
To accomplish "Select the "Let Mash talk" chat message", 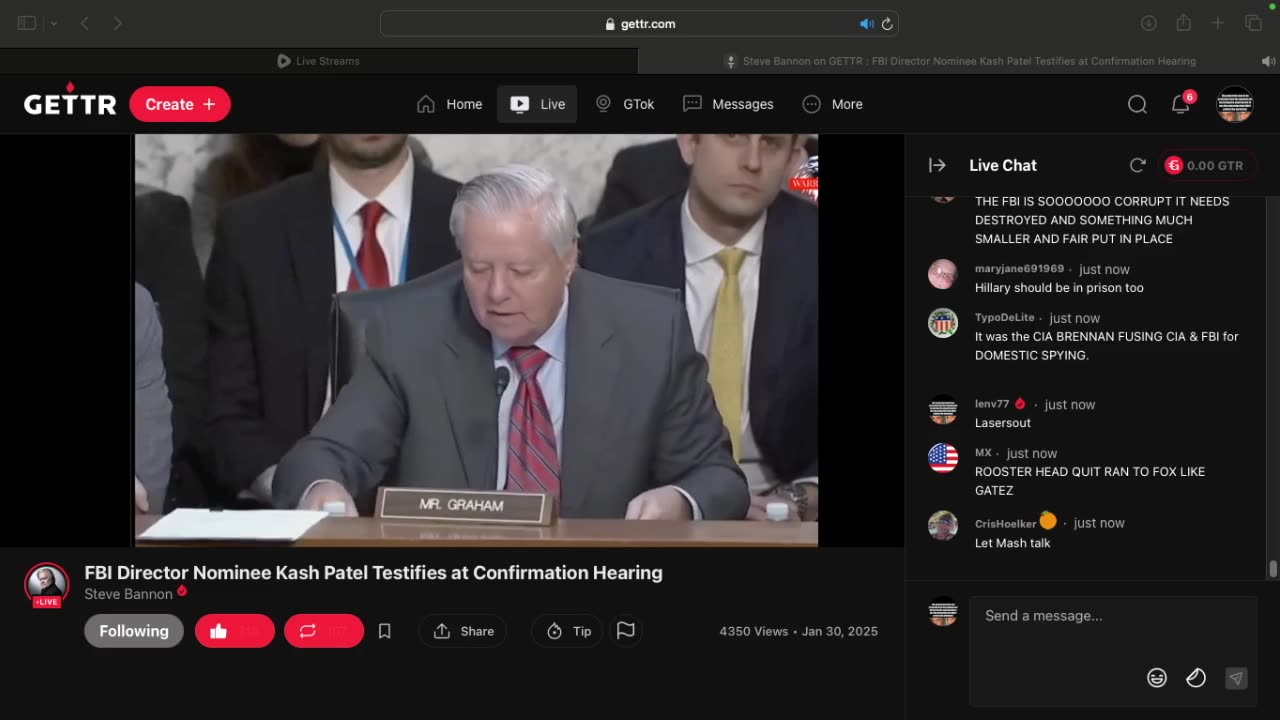I will point(1012,543).
